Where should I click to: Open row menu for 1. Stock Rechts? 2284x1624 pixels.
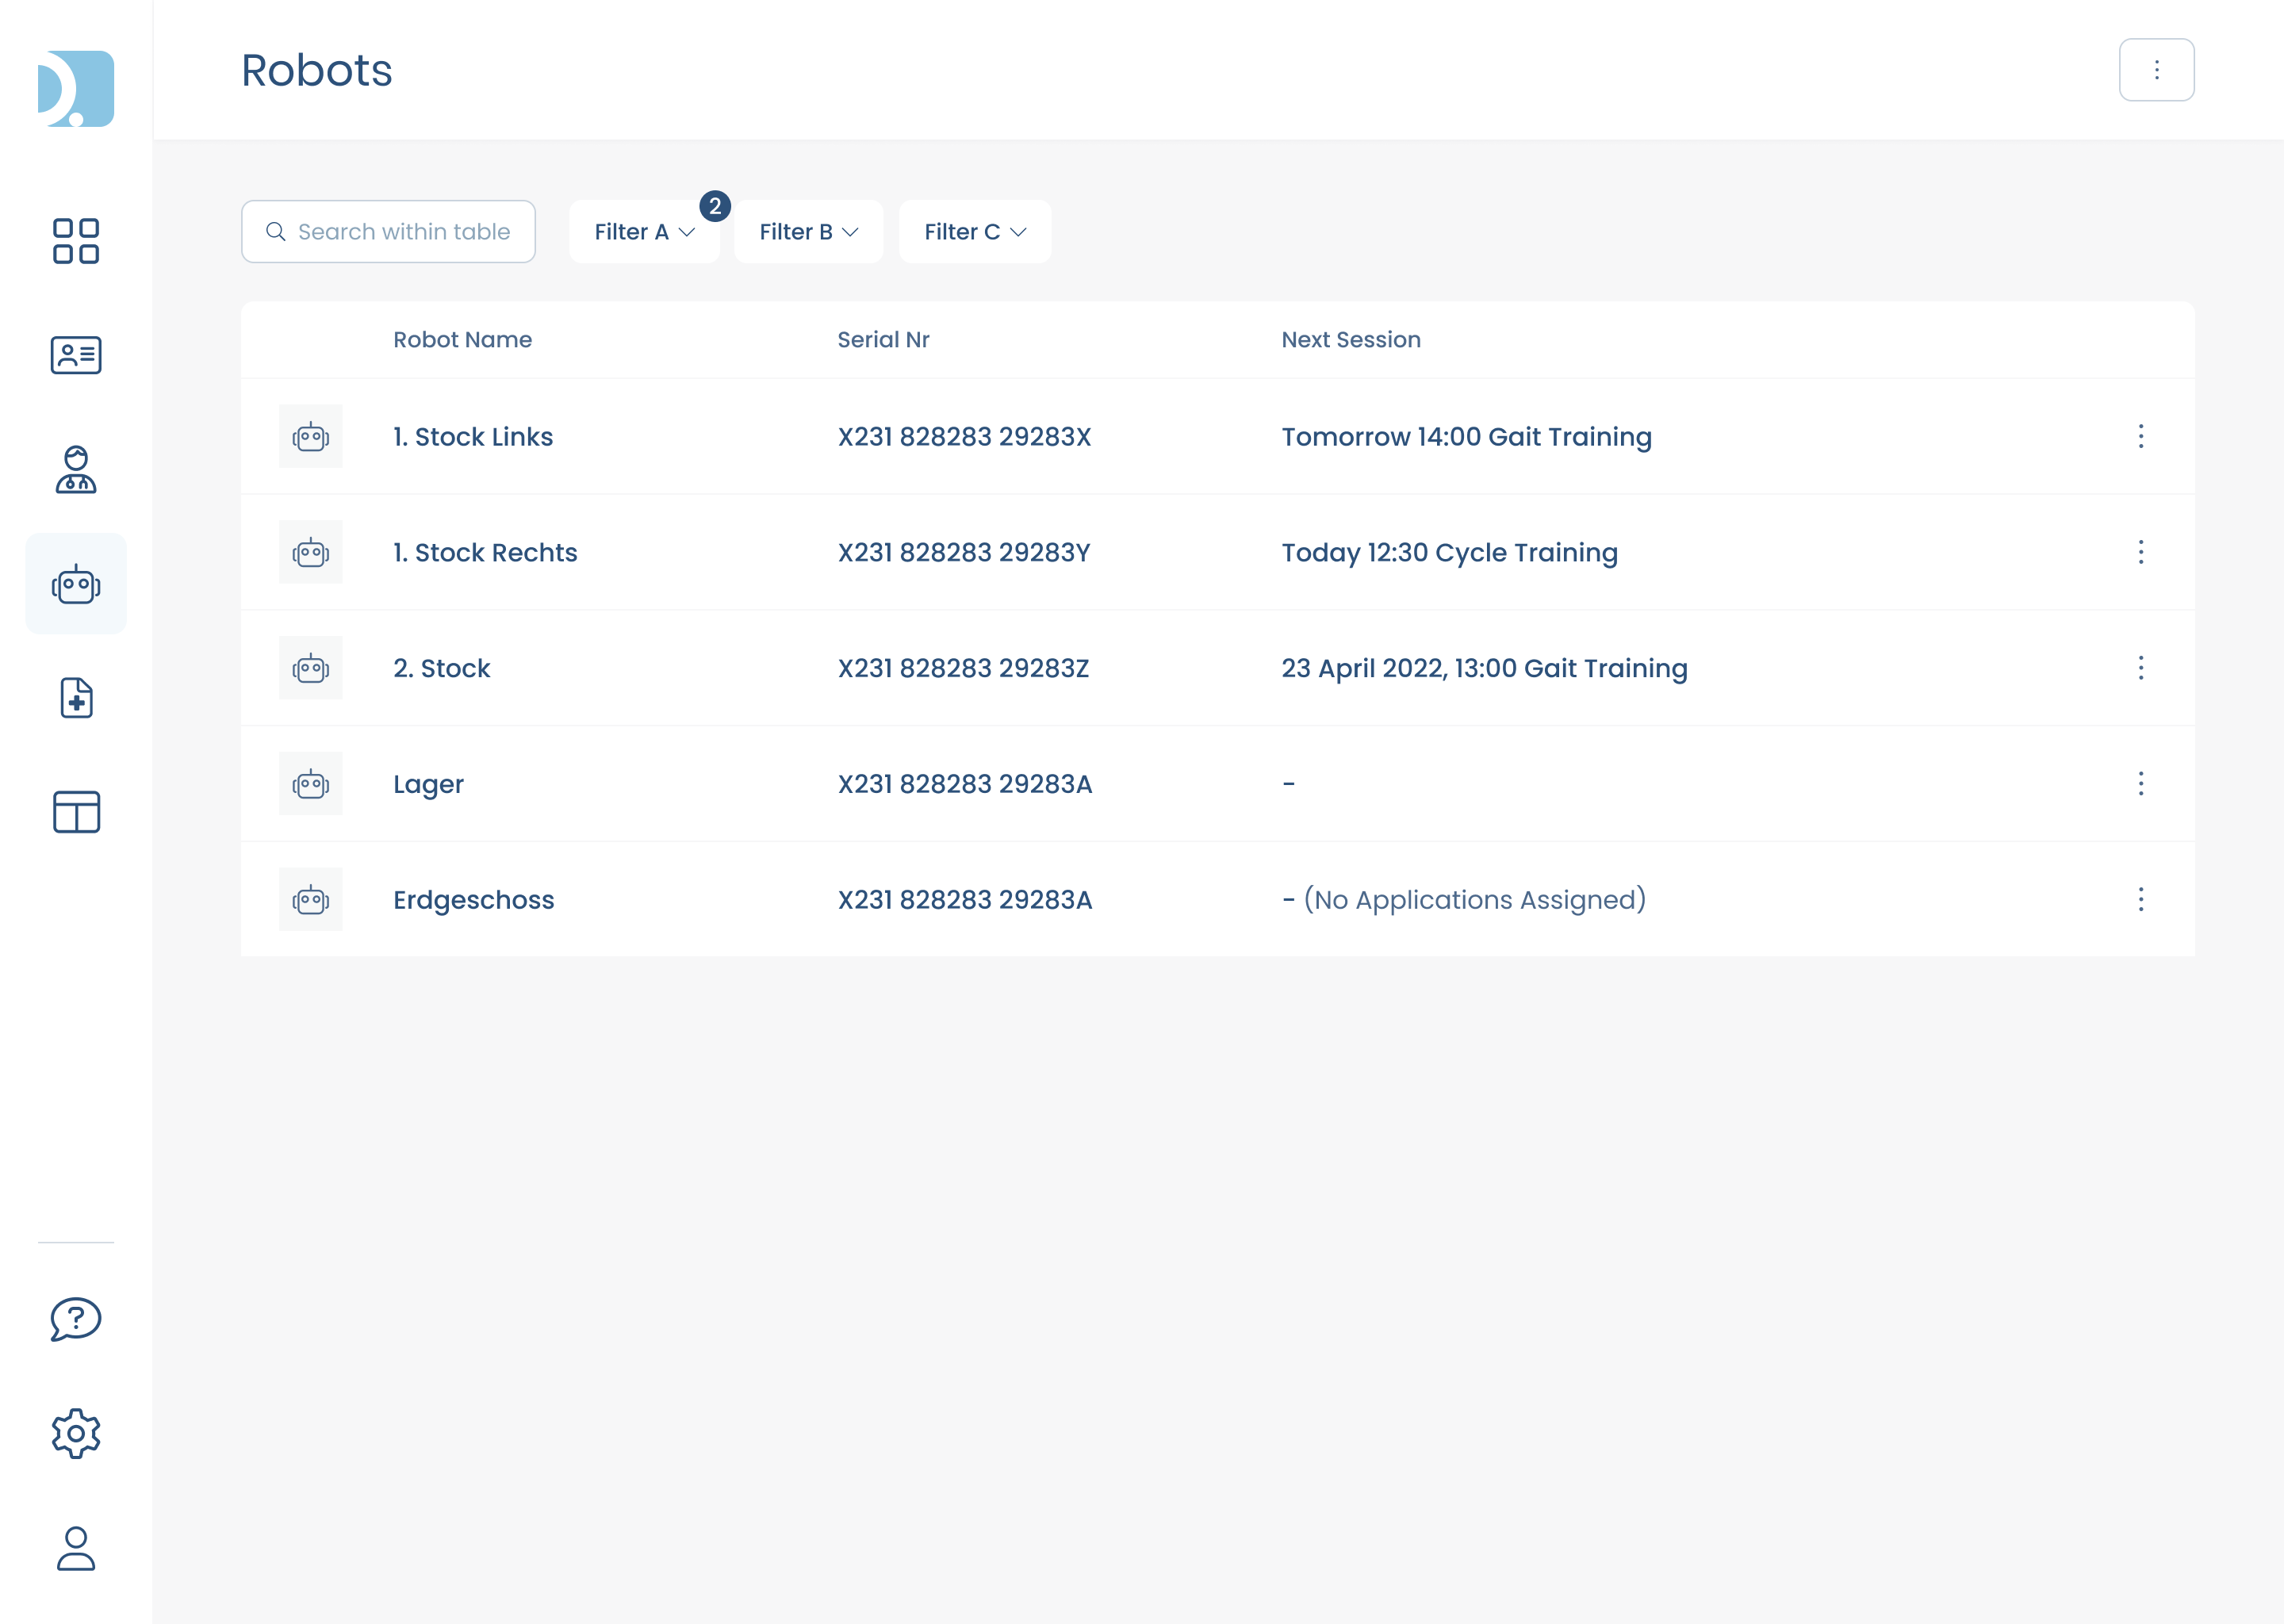point(2141,552)
